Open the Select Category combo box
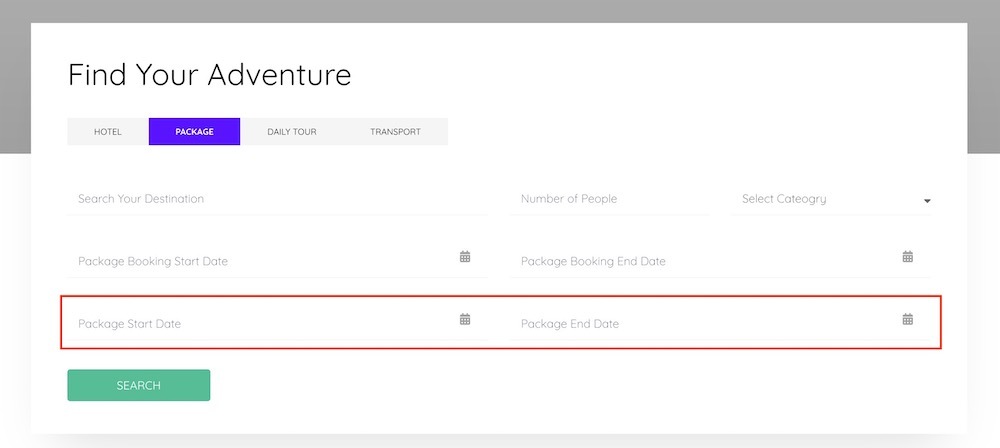The height and width of the screenshot is (448, 1000). (x=830, y=199)
